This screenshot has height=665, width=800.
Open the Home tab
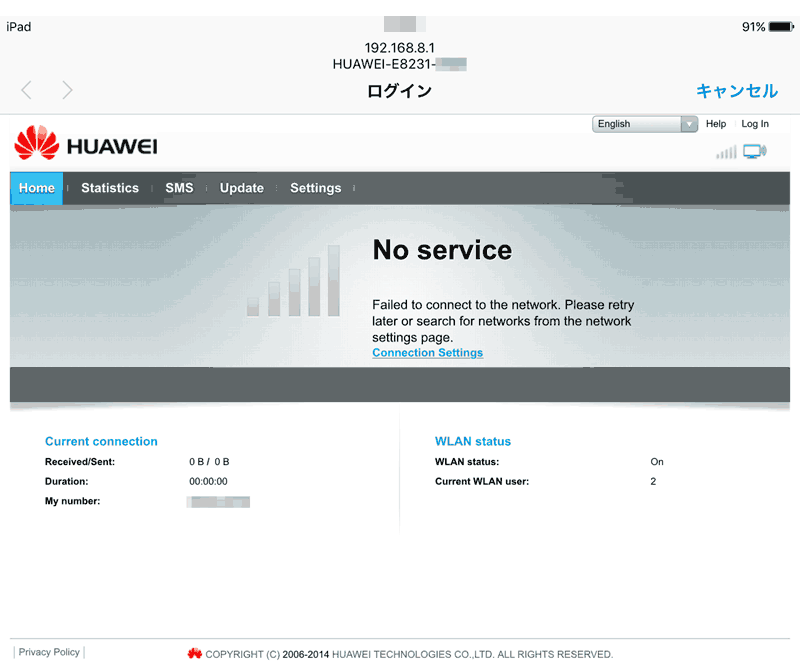point(37,188)
